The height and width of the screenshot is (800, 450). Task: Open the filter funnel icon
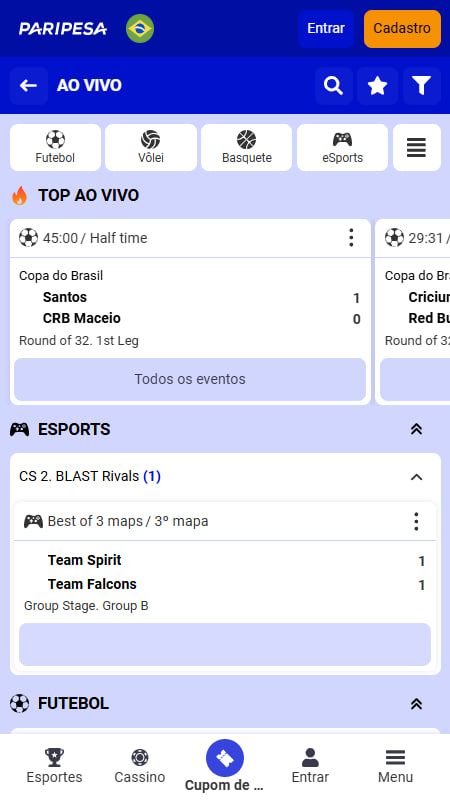(x=422, y=86)
